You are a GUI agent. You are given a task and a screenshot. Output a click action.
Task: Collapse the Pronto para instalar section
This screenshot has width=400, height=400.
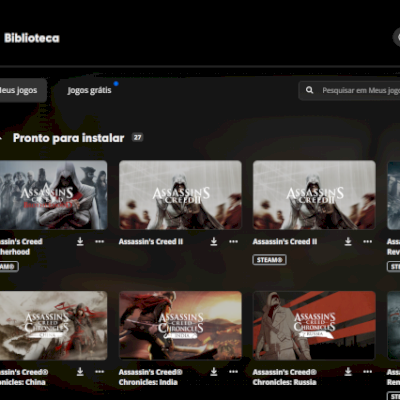coord(1,138)
